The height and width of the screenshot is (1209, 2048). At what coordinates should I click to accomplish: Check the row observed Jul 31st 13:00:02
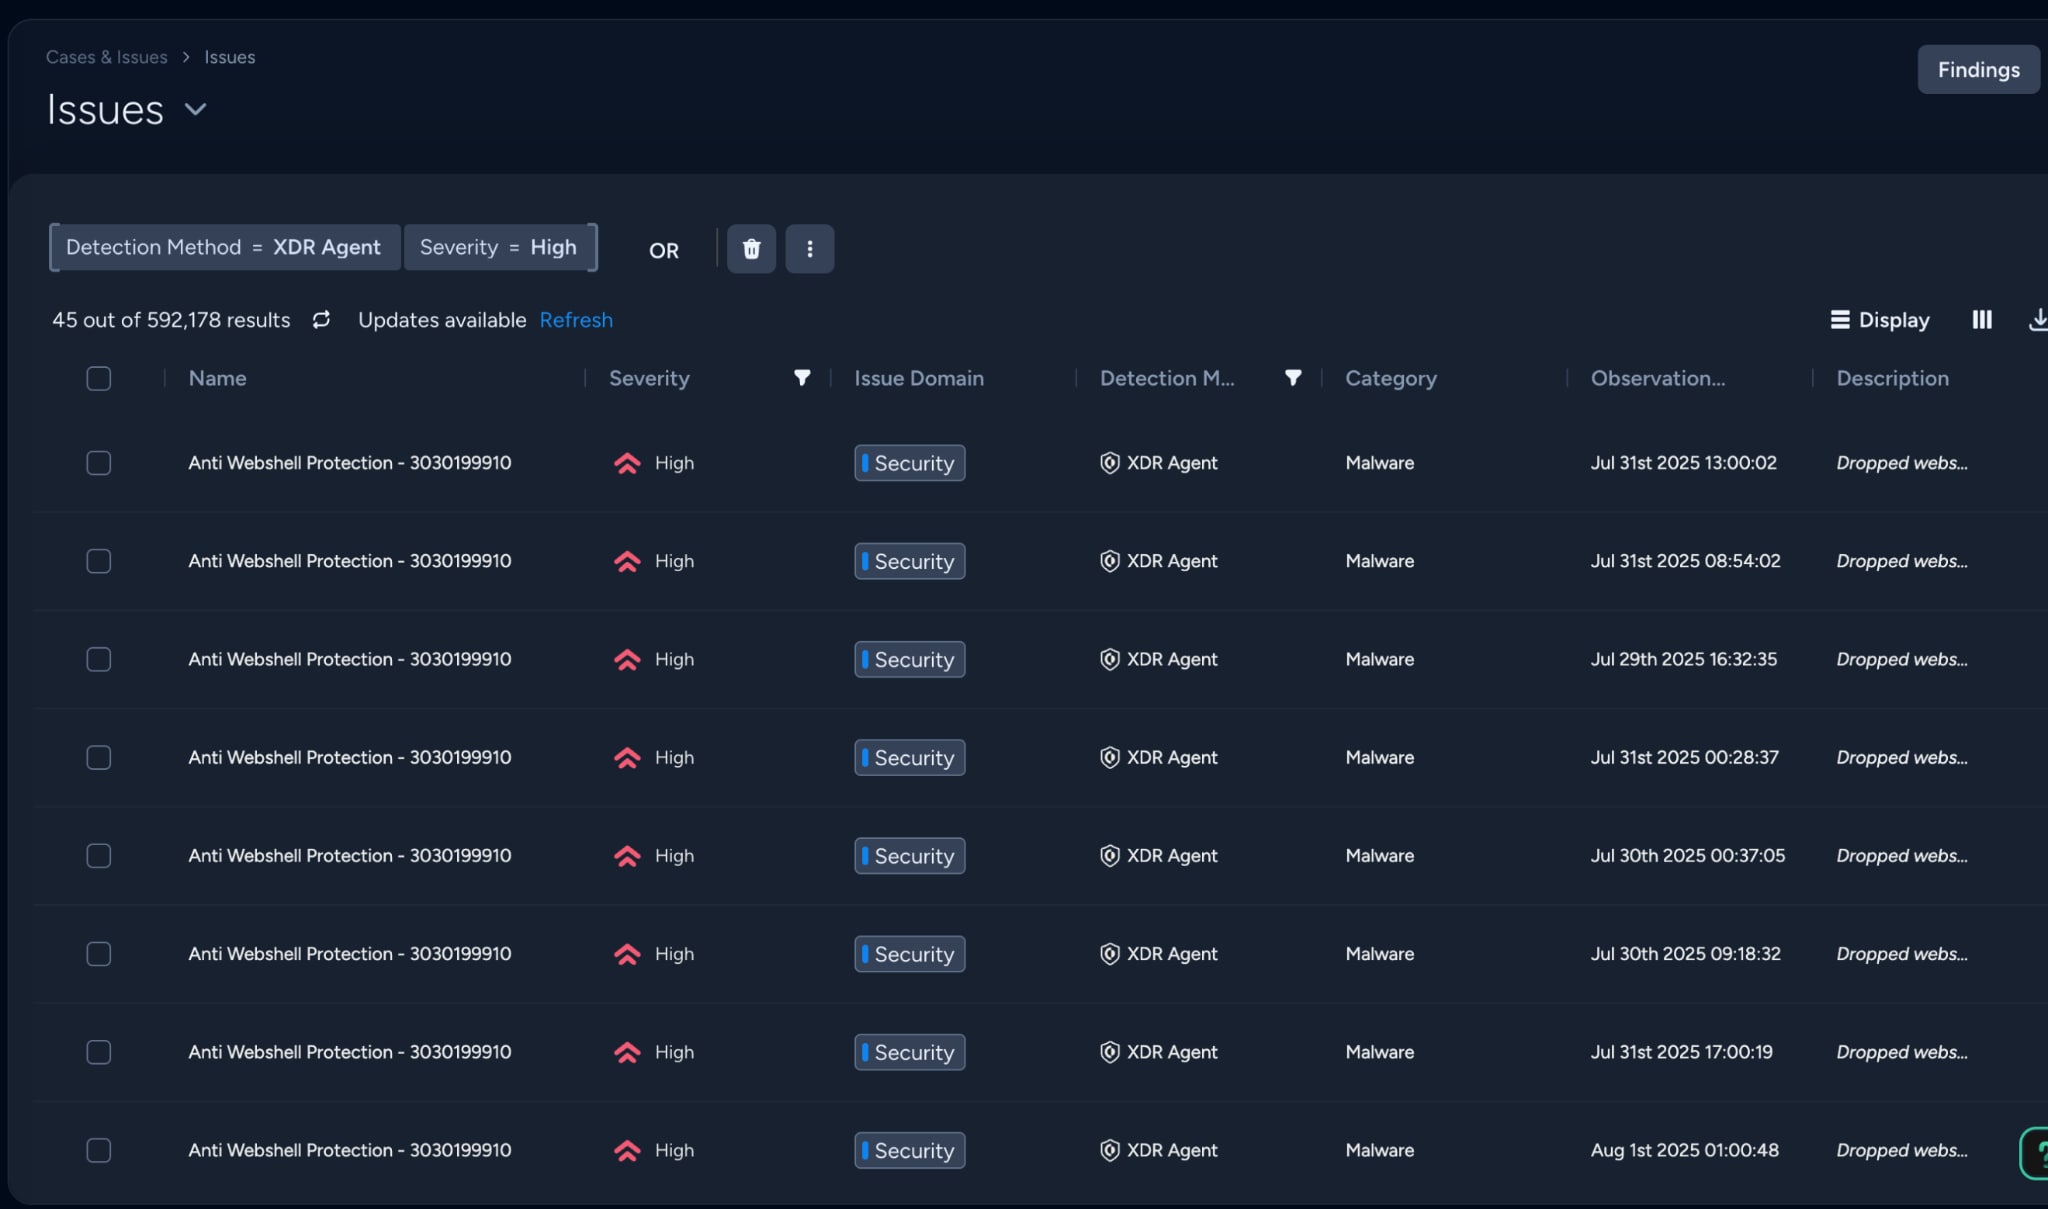click(x=98, y=463)
